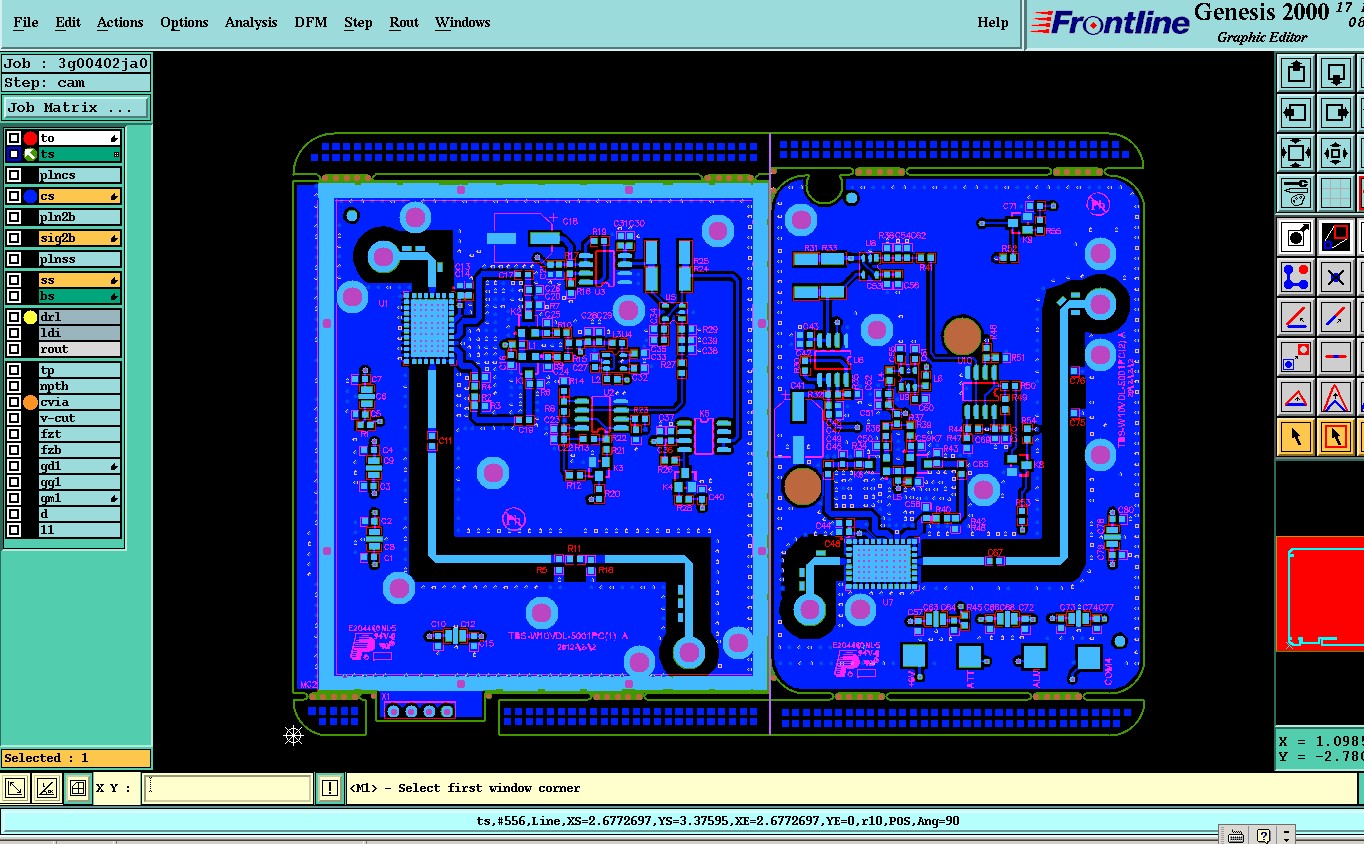Toggle the checkbox for layer drl

click(x=14, y=317)
